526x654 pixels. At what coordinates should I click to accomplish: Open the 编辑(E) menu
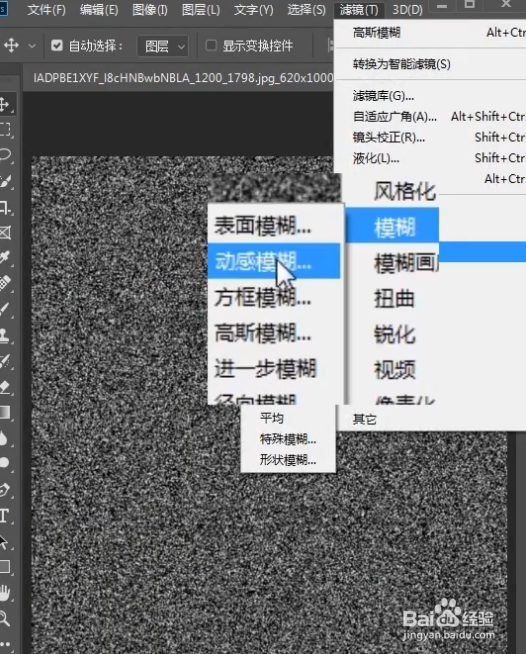99,10
